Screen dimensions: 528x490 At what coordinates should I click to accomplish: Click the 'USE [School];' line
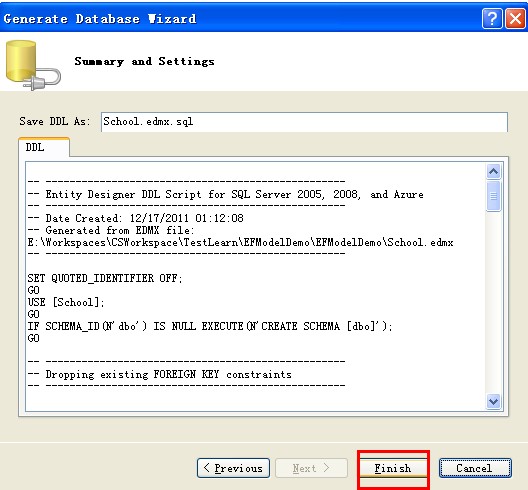pos(66,302)
